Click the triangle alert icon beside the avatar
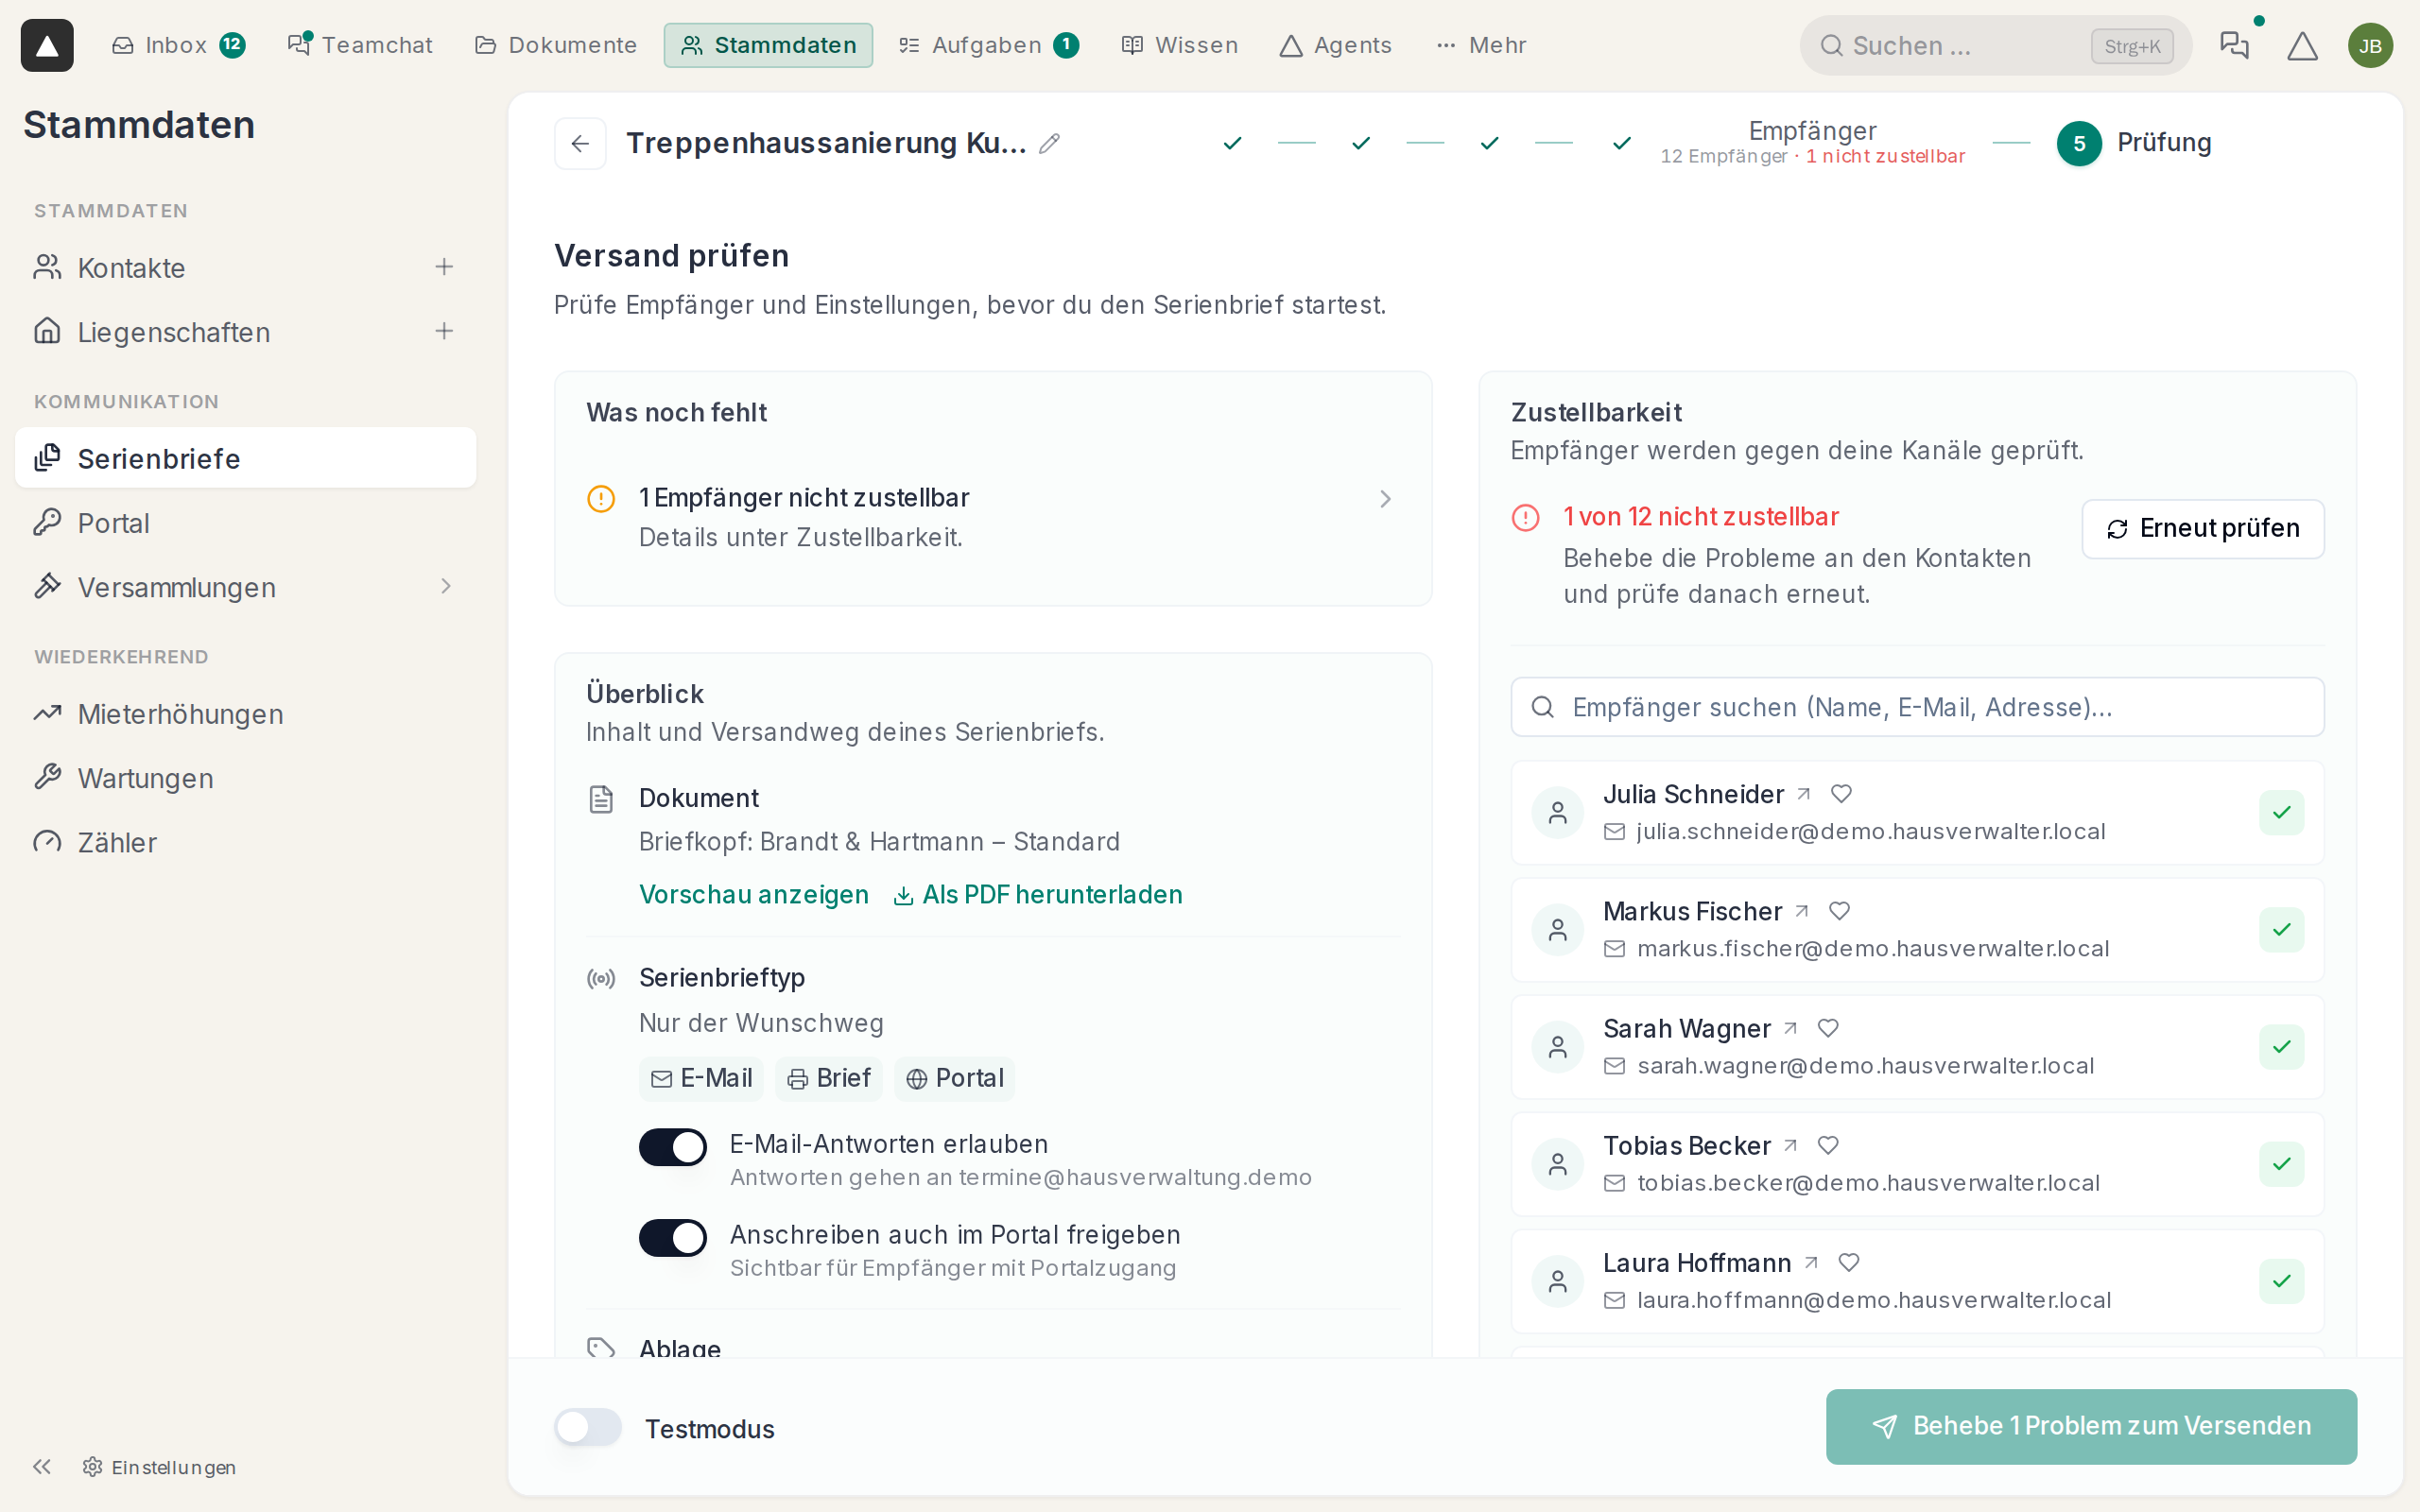Viewport: 2420px width, 1512px height. 2302,45
